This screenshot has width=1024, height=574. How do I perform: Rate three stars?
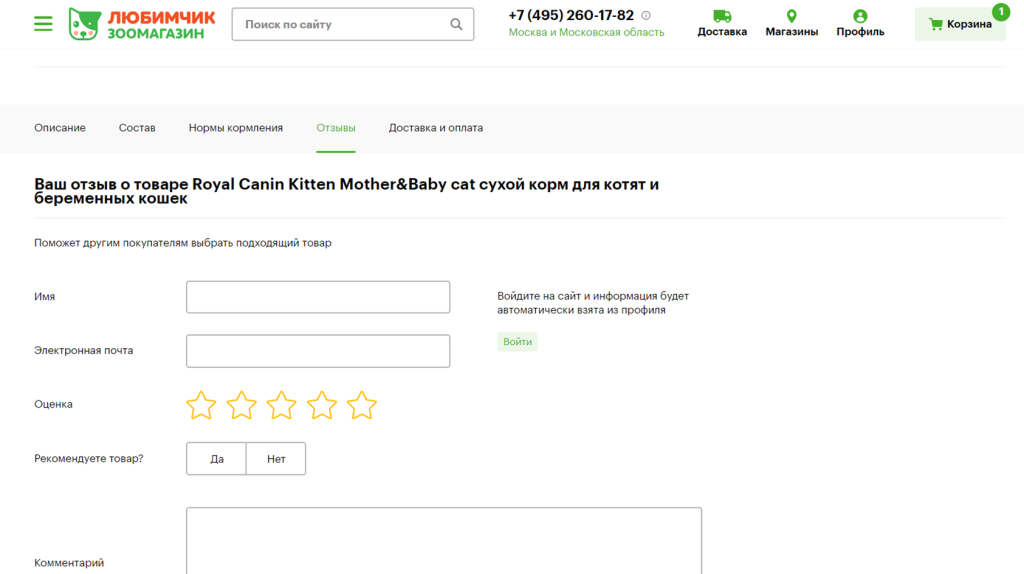pyautogui.click(x=281, y=406)
